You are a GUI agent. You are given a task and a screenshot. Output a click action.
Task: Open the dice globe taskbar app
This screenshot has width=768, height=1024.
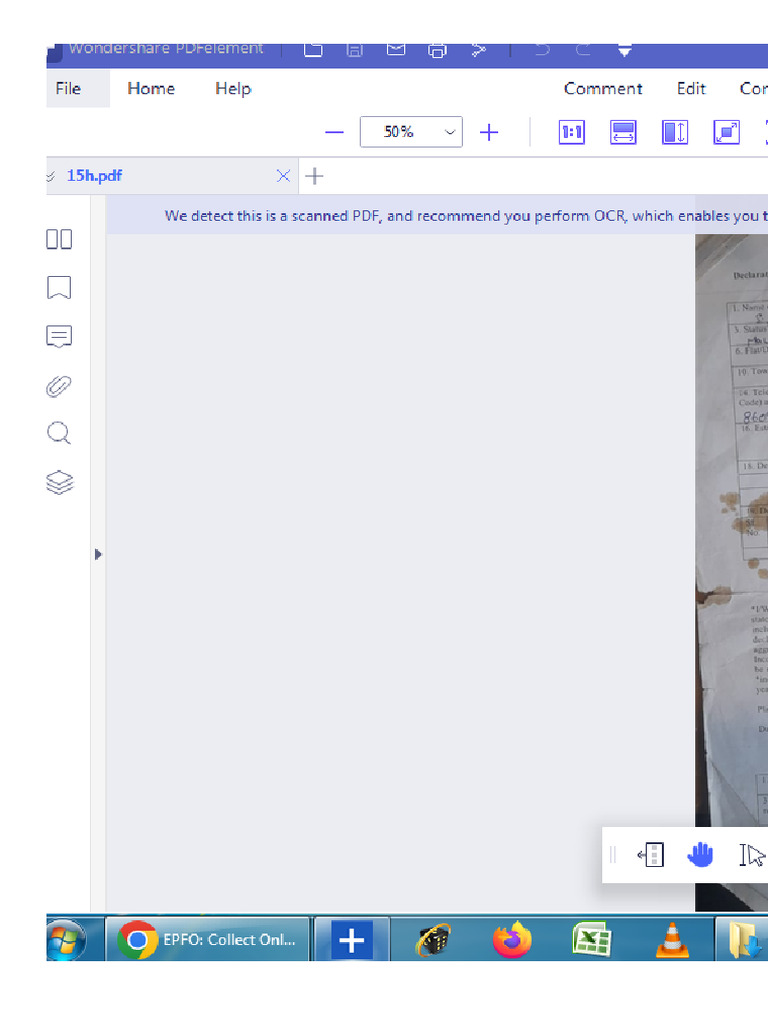point(434,940)
